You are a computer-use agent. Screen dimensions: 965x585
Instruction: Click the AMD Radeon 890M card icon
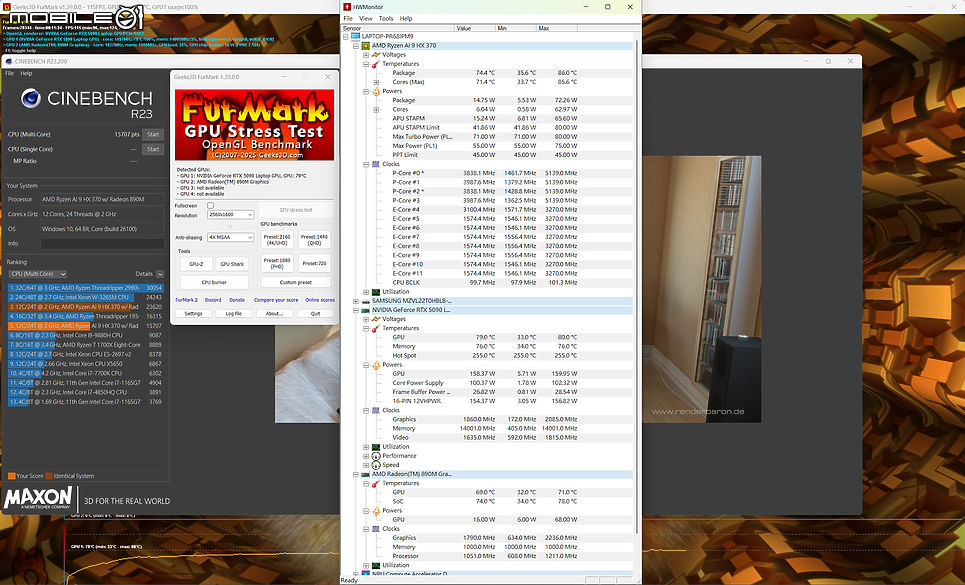366,474
